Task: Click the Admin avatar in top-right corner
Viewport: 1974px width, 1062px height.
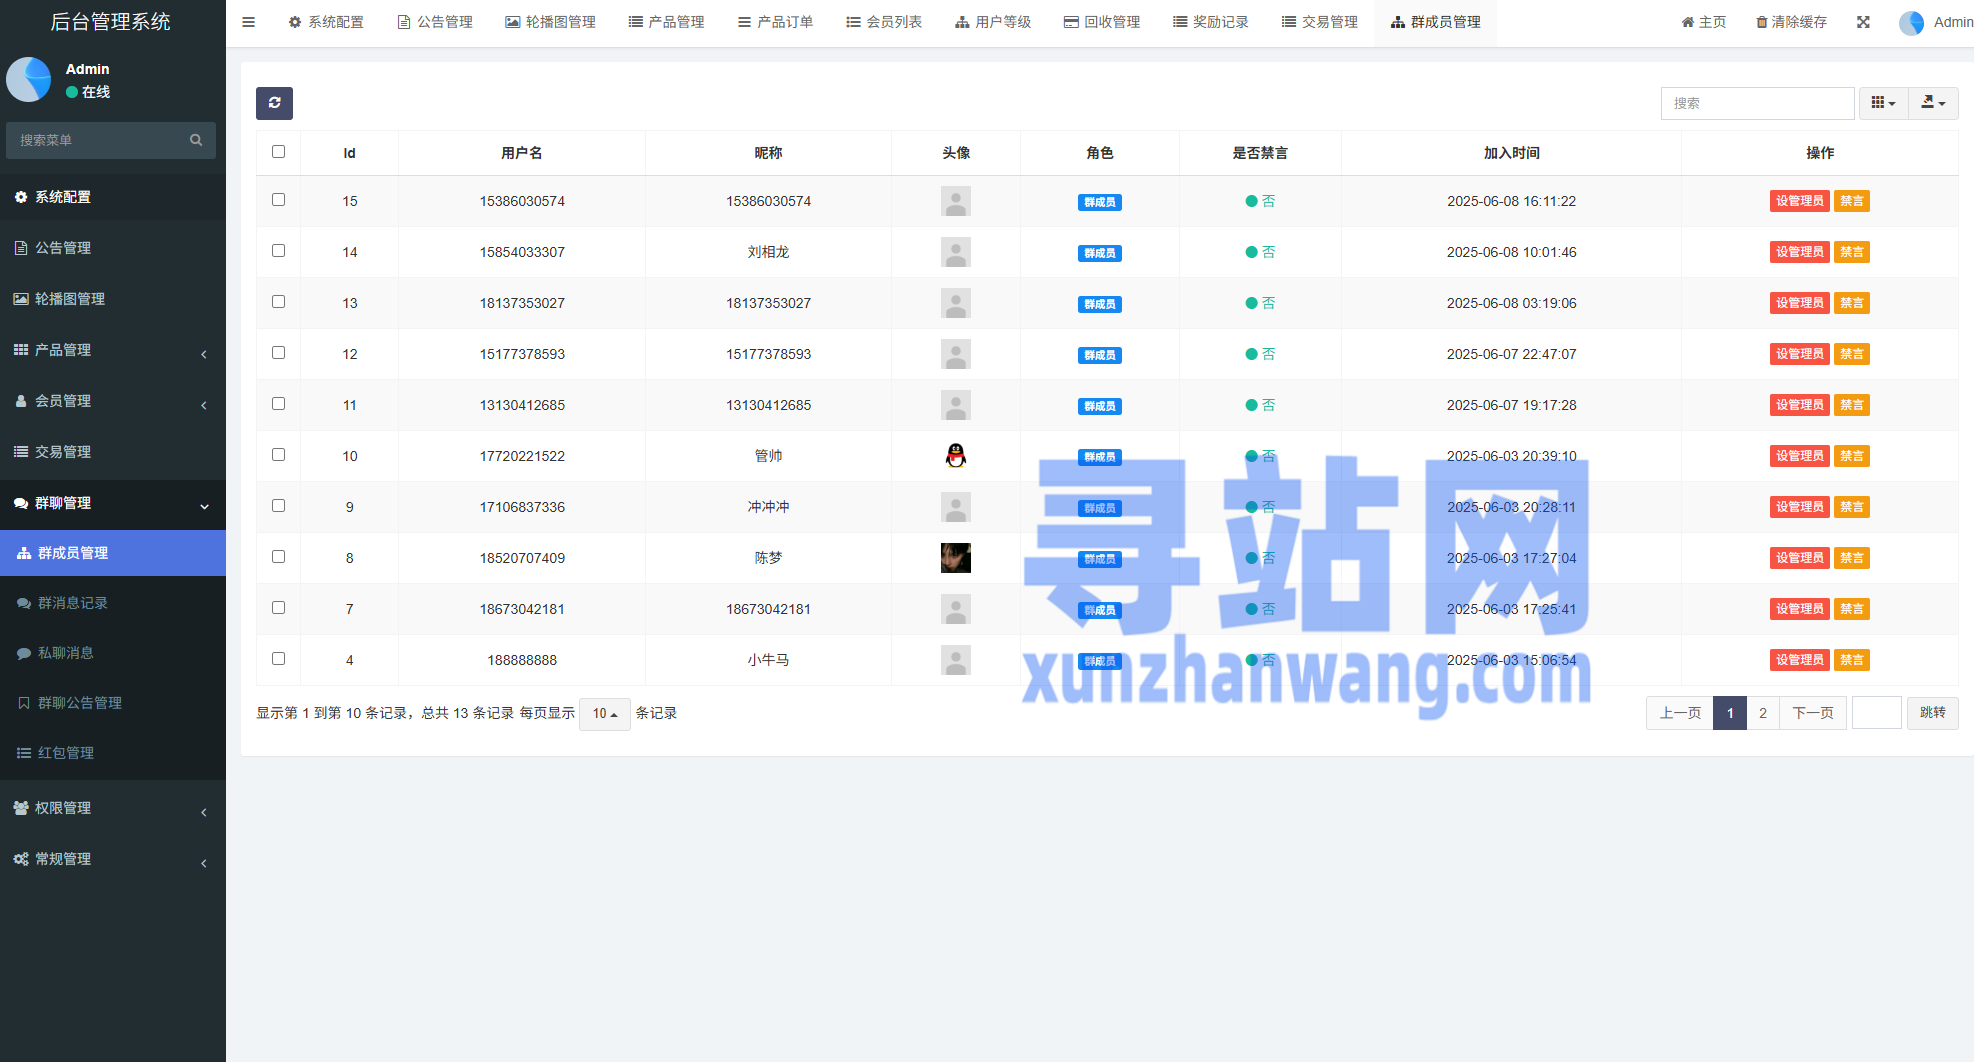Action: pyautogui.click(x=1911, y=22)
